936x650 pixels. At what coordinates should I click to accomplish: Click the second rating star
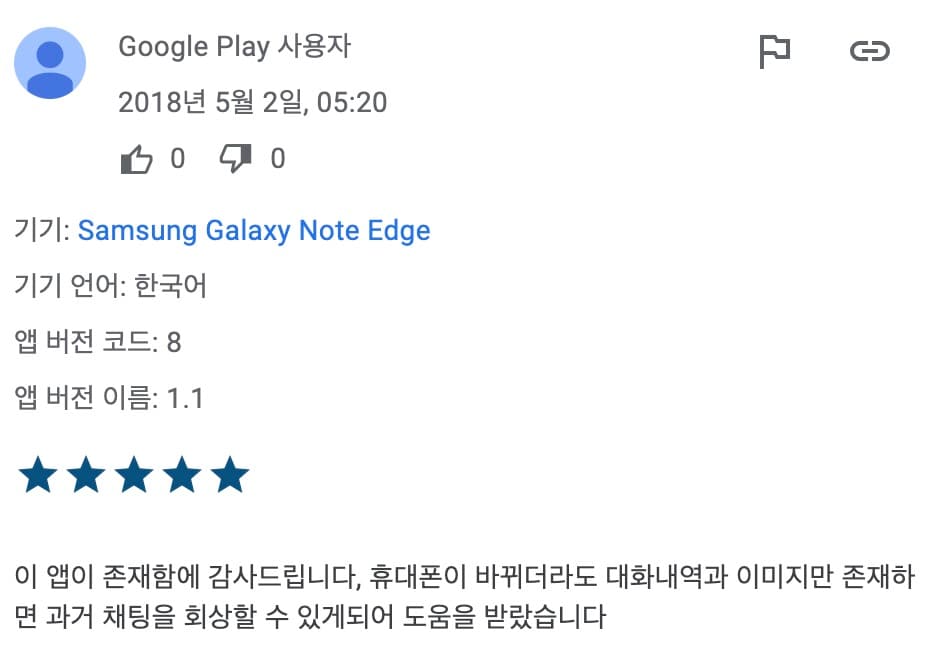pos(86,476)
